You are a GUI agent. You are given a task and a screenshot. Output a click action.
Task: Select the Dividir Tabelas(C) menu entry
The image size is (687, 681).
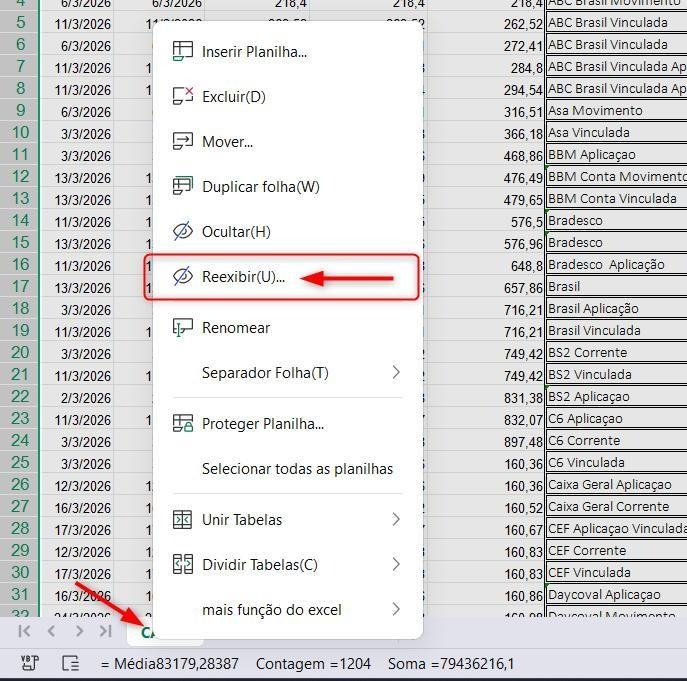(287, 564)
